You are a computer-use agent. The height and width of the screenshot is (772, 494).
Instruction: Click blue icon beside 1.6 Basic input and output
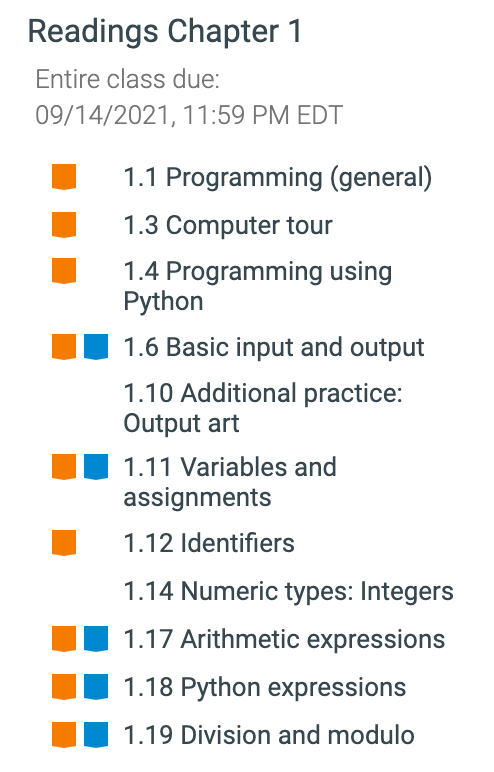[x=96, y=347]
